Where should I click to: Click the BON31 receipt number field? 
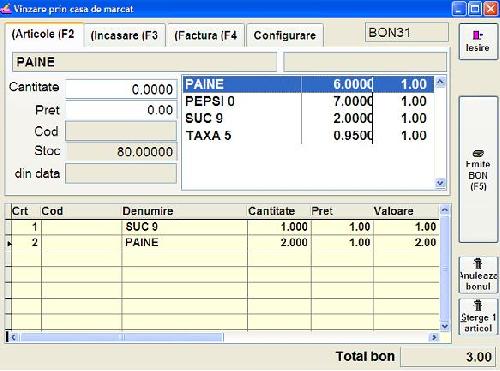(x=407, y=33)
